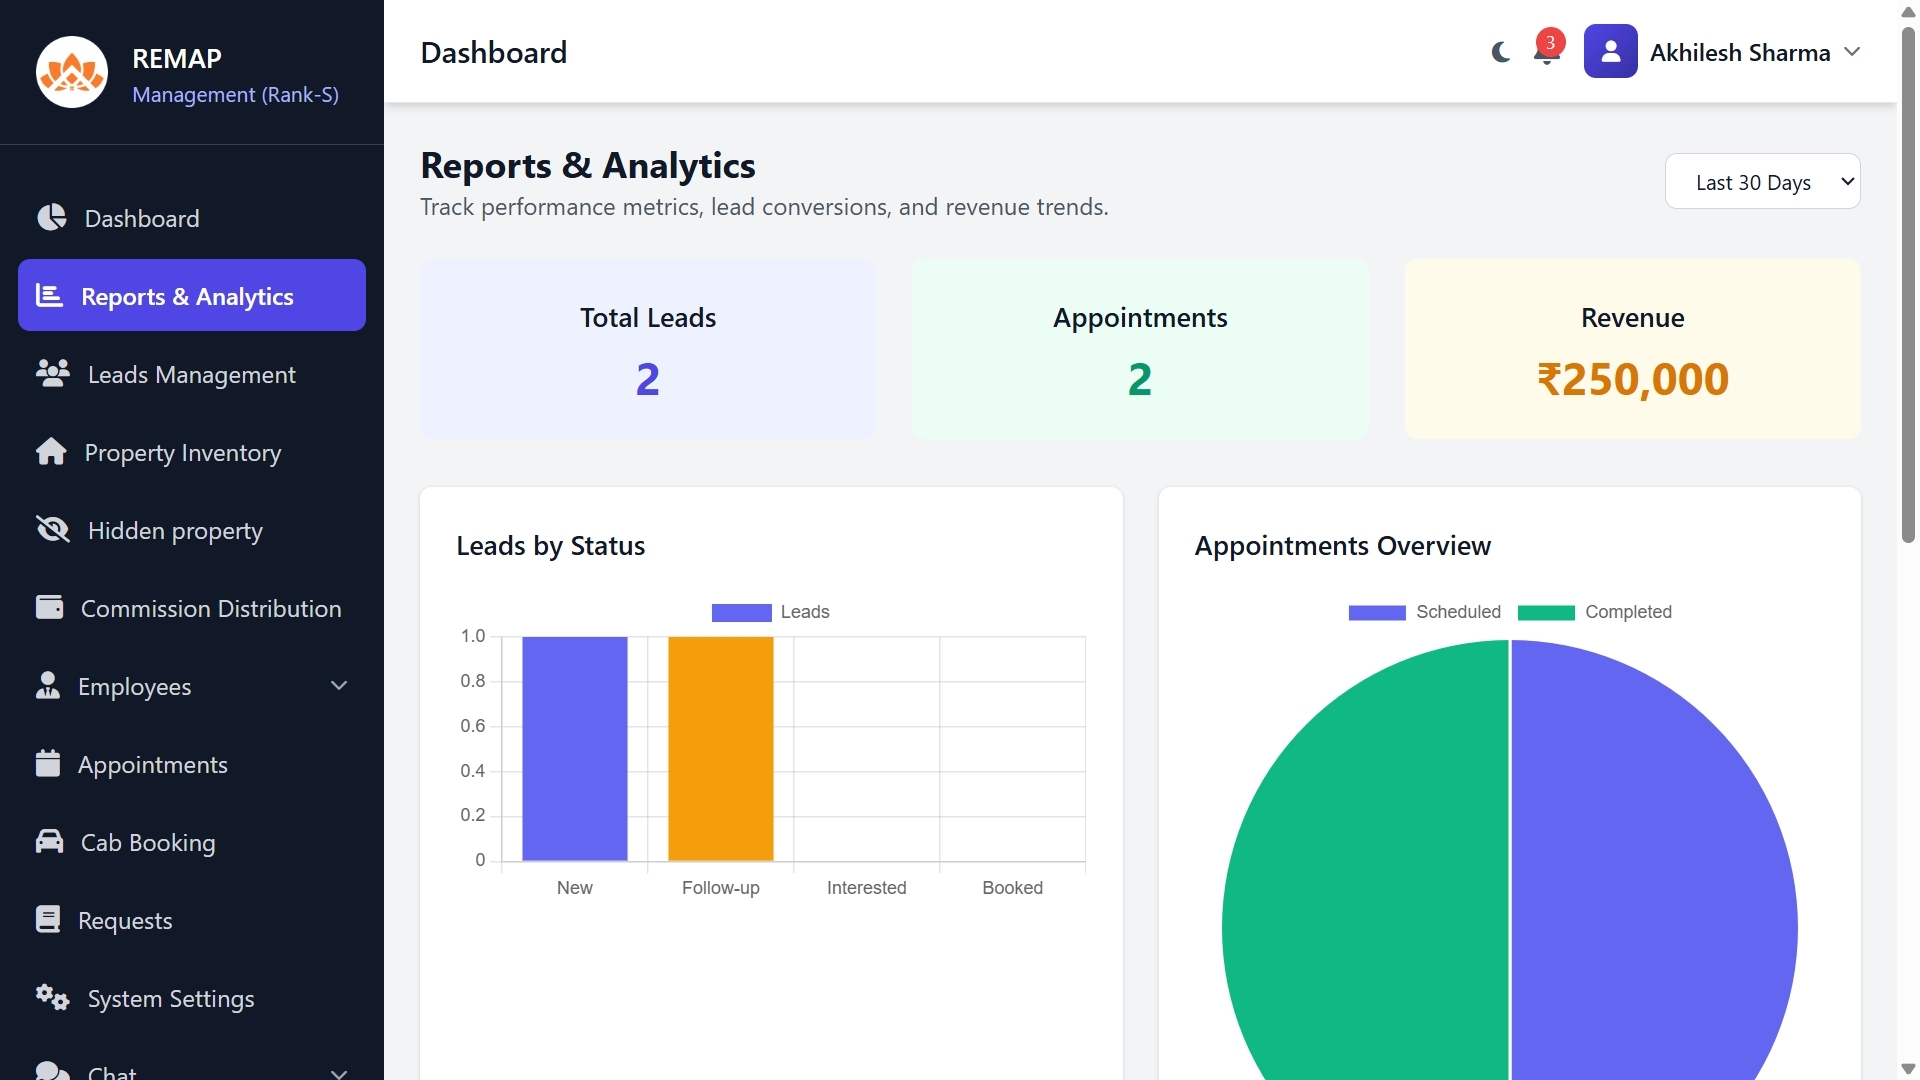This screenshot has width=1920, height=1080.
Task: Toggle the Leads legend in the bar chart
Action: (770, 611)
